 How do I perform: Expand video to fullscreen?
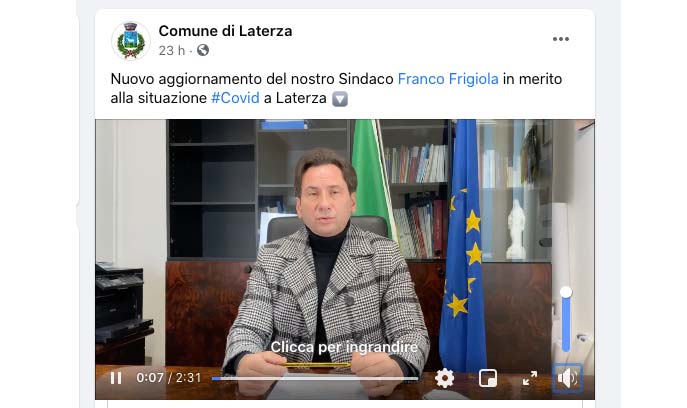530,378
